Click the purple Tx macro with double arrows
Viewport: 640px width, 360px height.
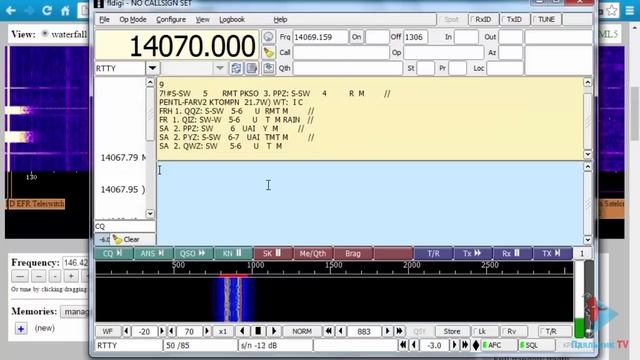tap(473, 253)
